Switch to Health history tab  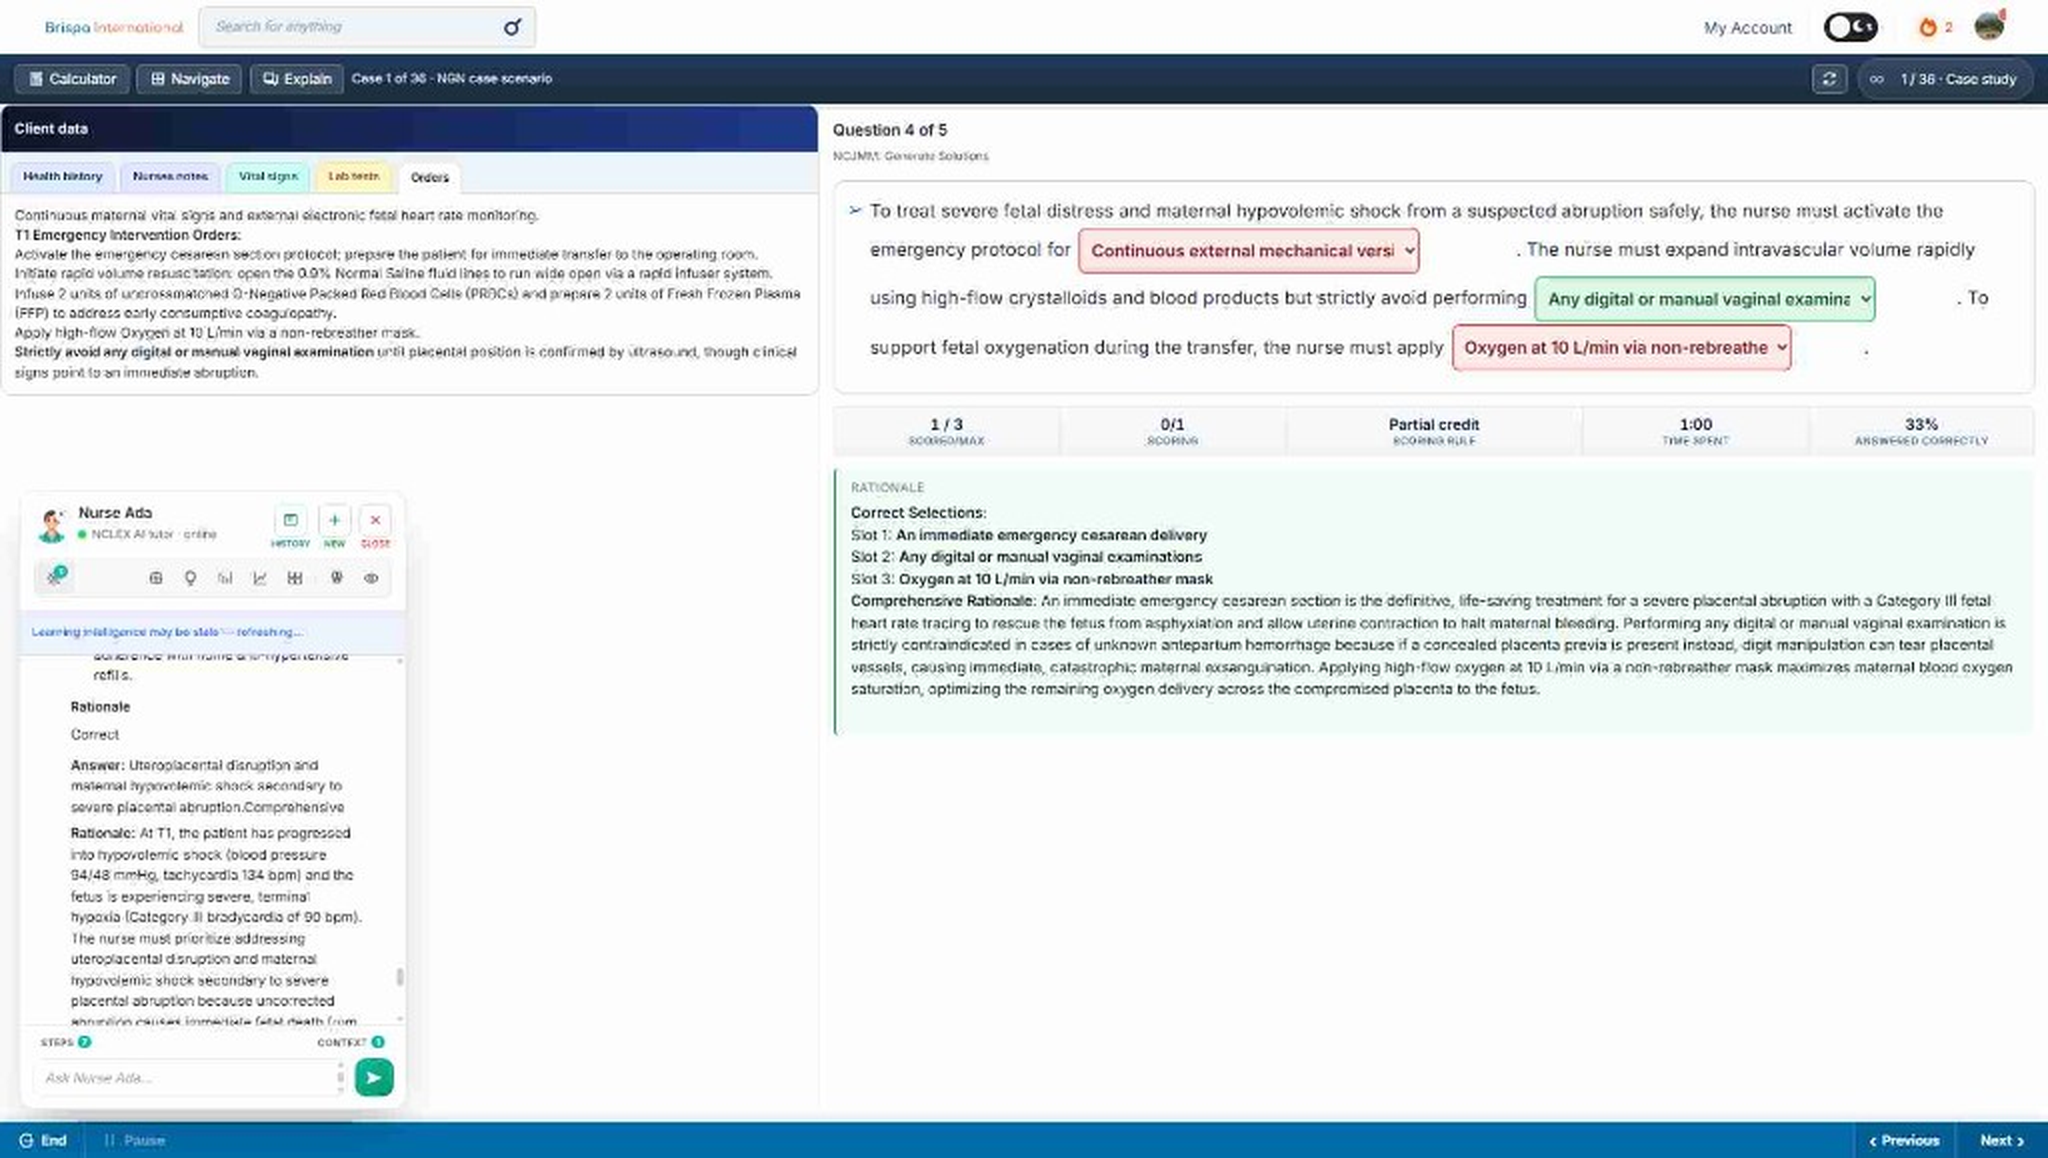62,176
